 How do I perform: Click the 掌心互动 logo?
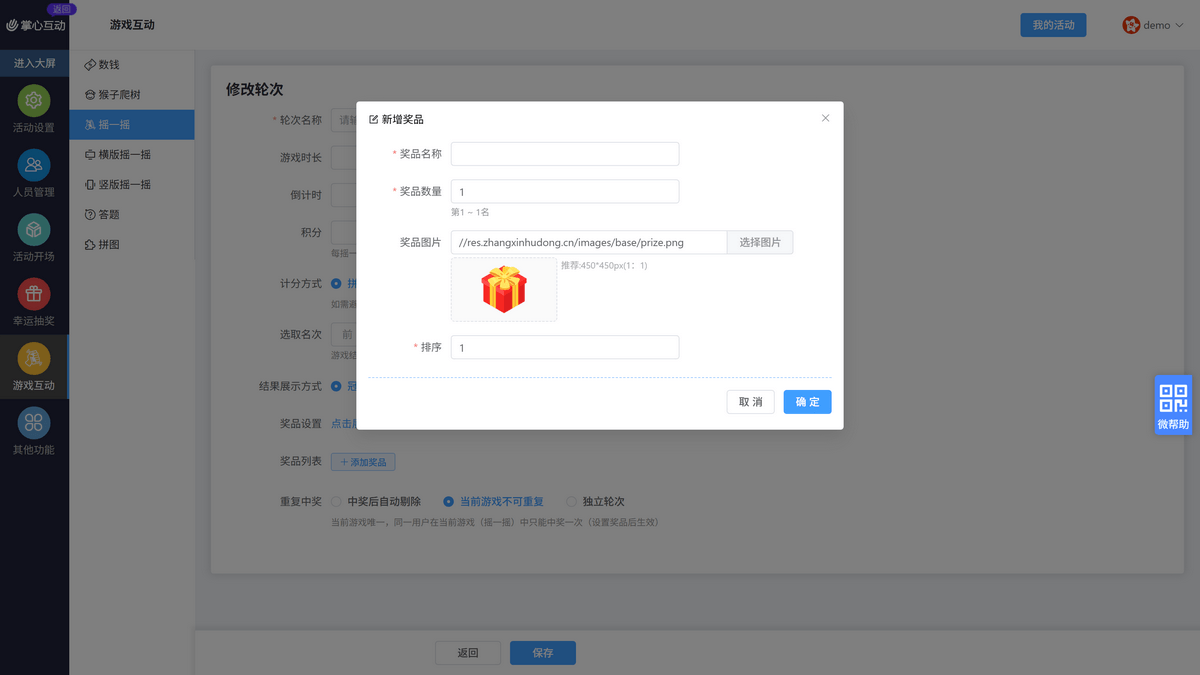pyautogui.click(x=36, y=25)
